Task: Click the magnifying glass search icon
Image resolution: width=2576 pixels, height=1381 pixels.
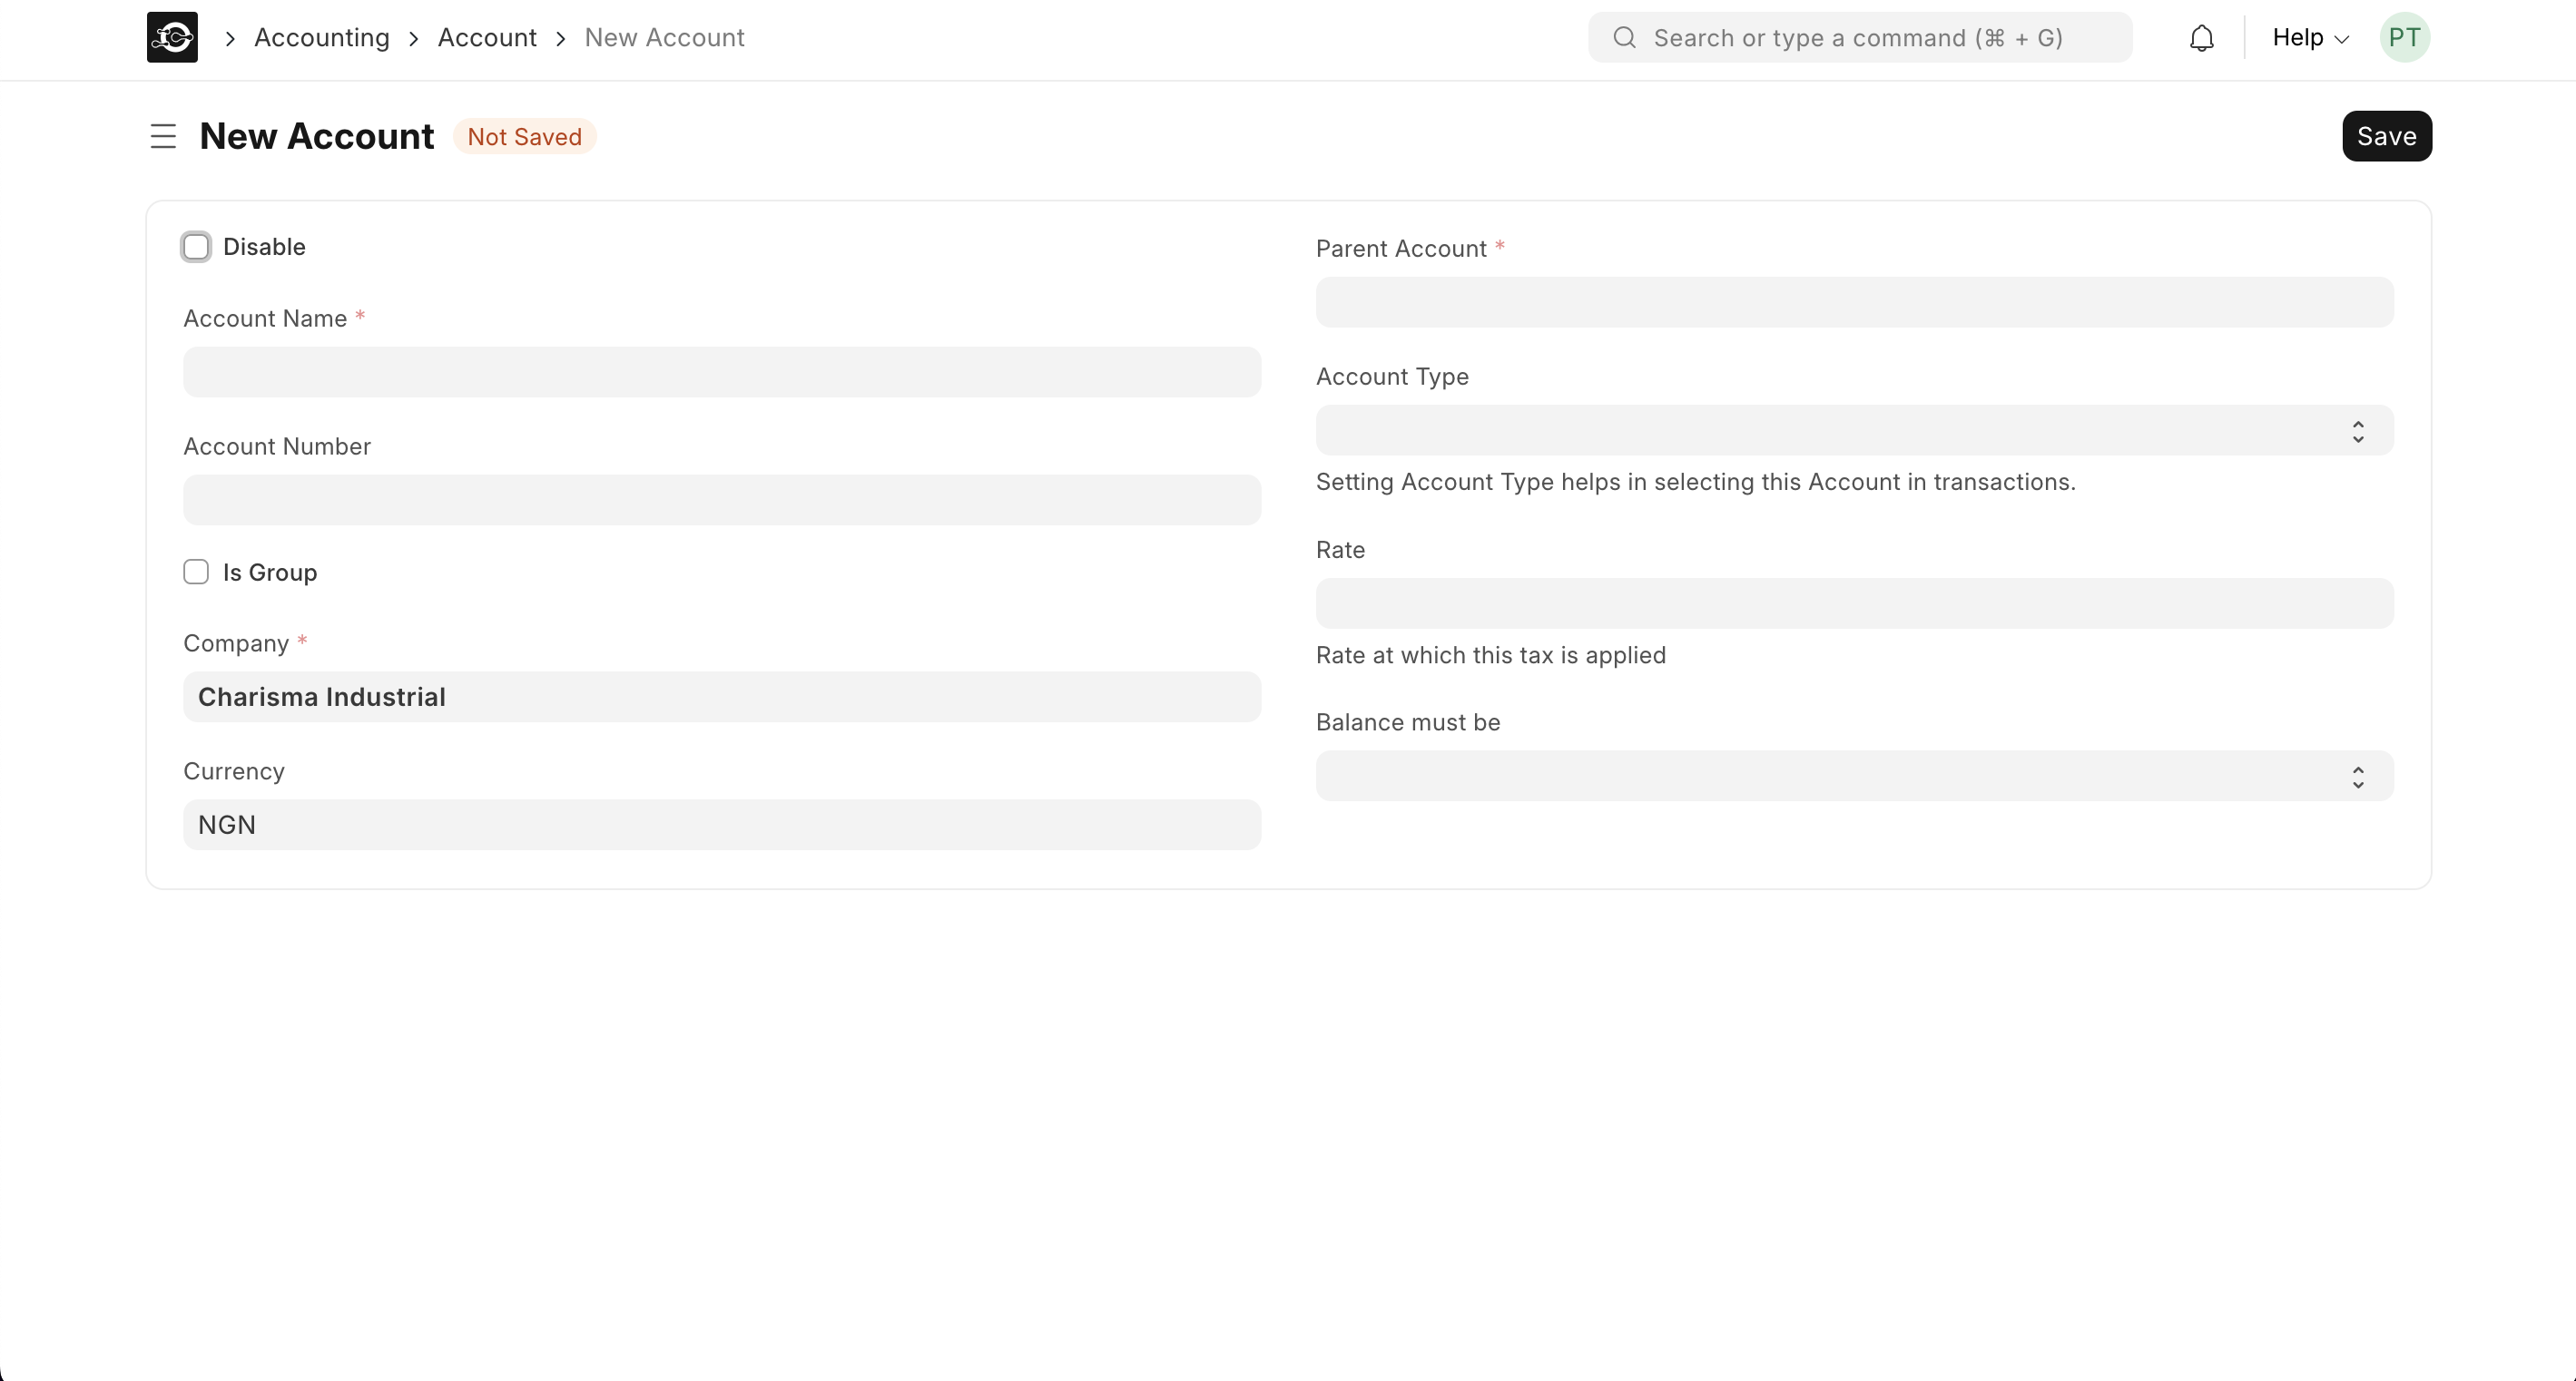Action: pyautogui.click(x=1624, y=37)
